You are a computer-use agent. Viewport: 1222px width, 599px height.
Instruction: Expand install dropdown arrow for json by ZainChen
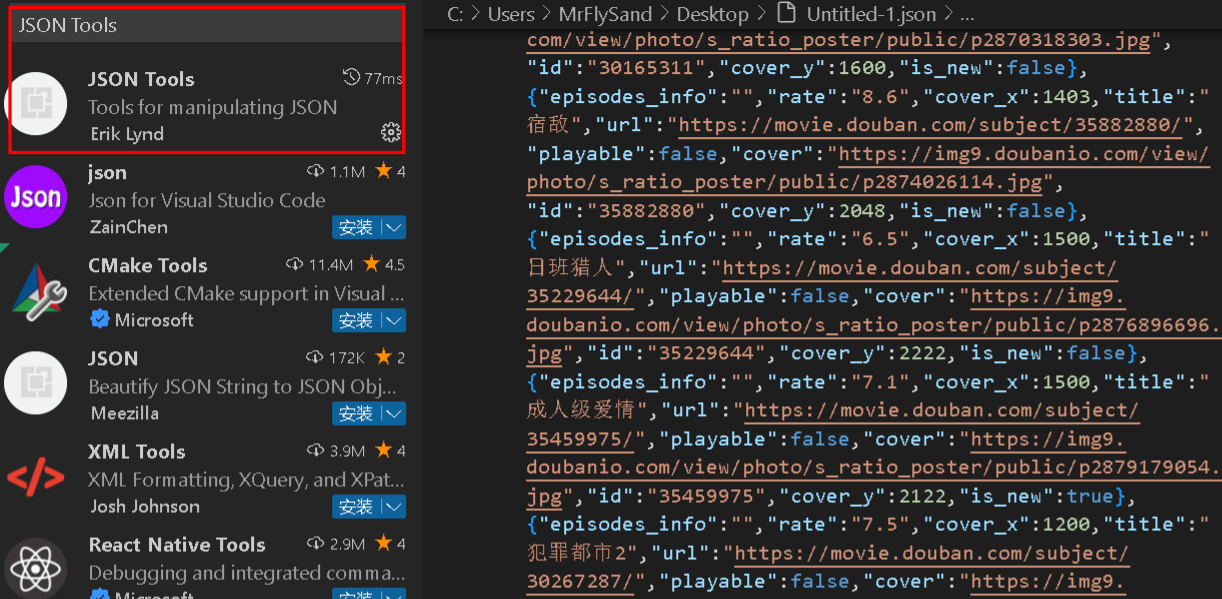[394, 228]
